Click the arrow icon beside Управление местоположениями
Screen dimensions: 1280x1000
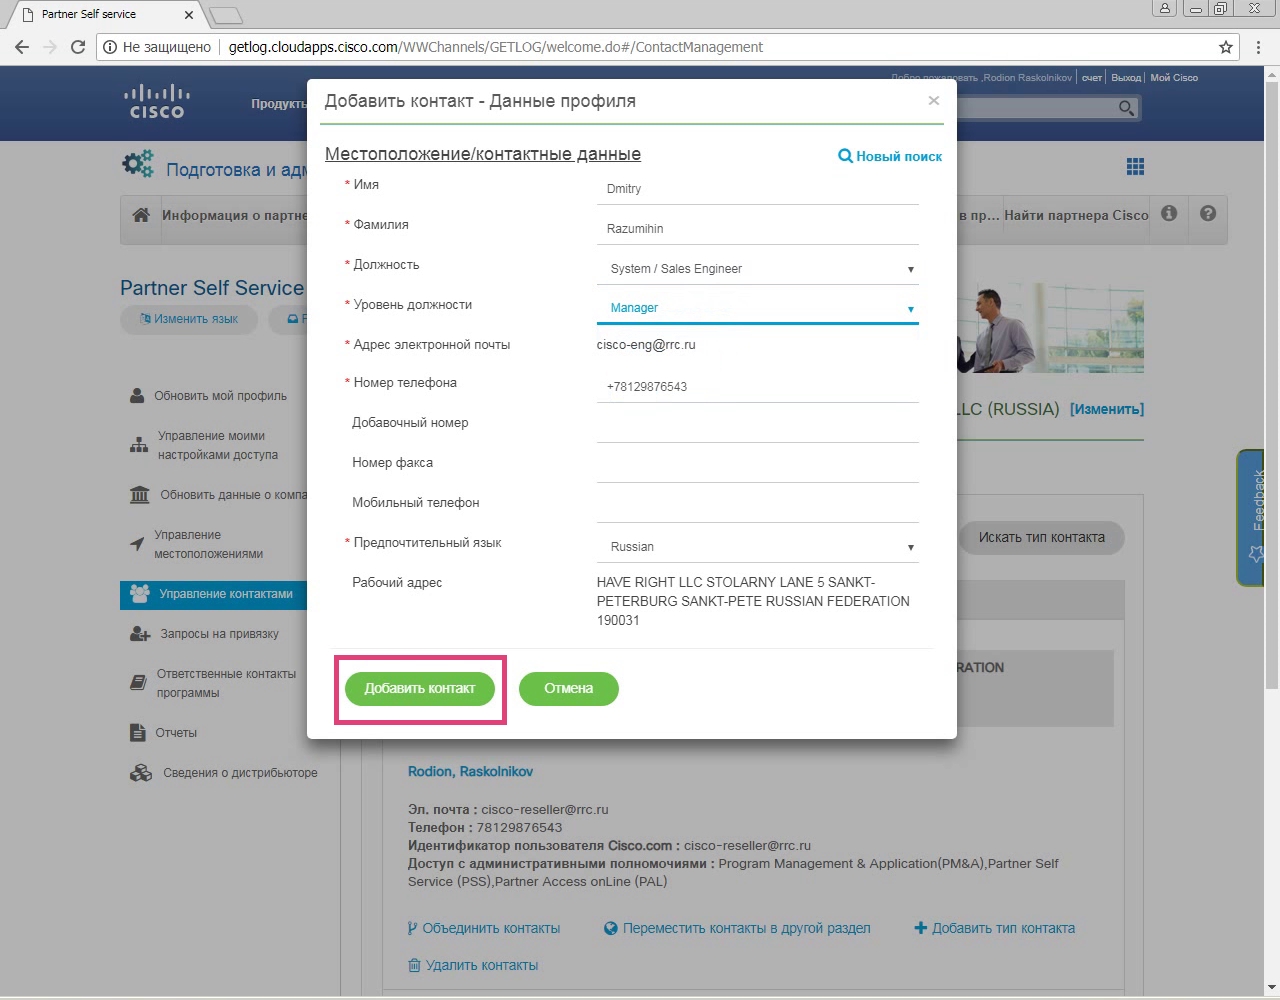point(137,544)
